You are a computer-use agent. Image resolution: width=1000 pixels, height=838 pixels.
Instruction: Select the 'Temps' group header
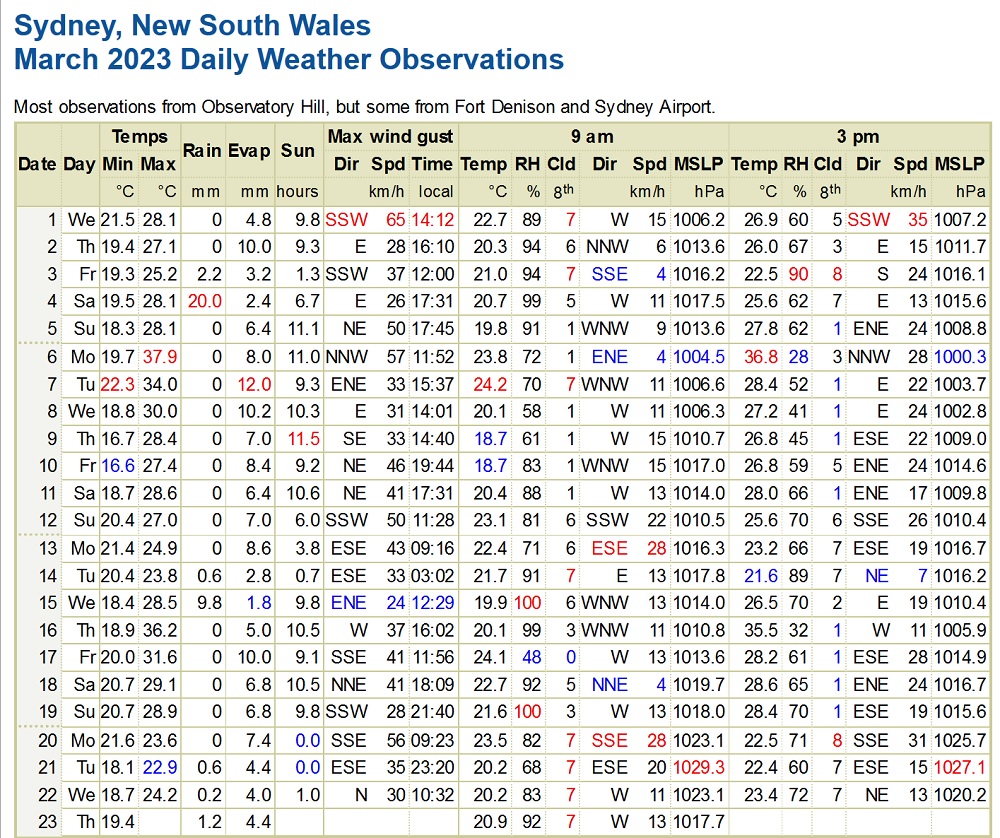click(x=139, y=136)
